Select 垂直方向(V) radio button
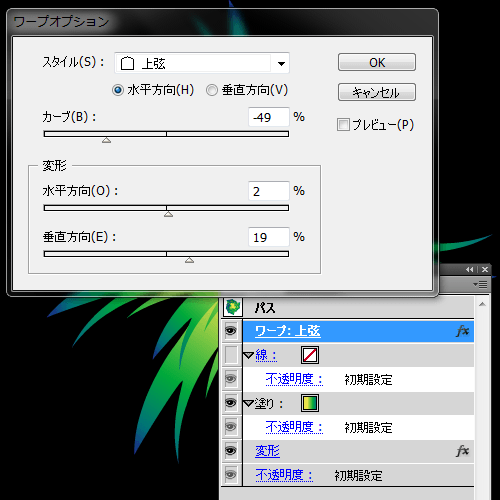500x500 pixels. click(212, 90)
